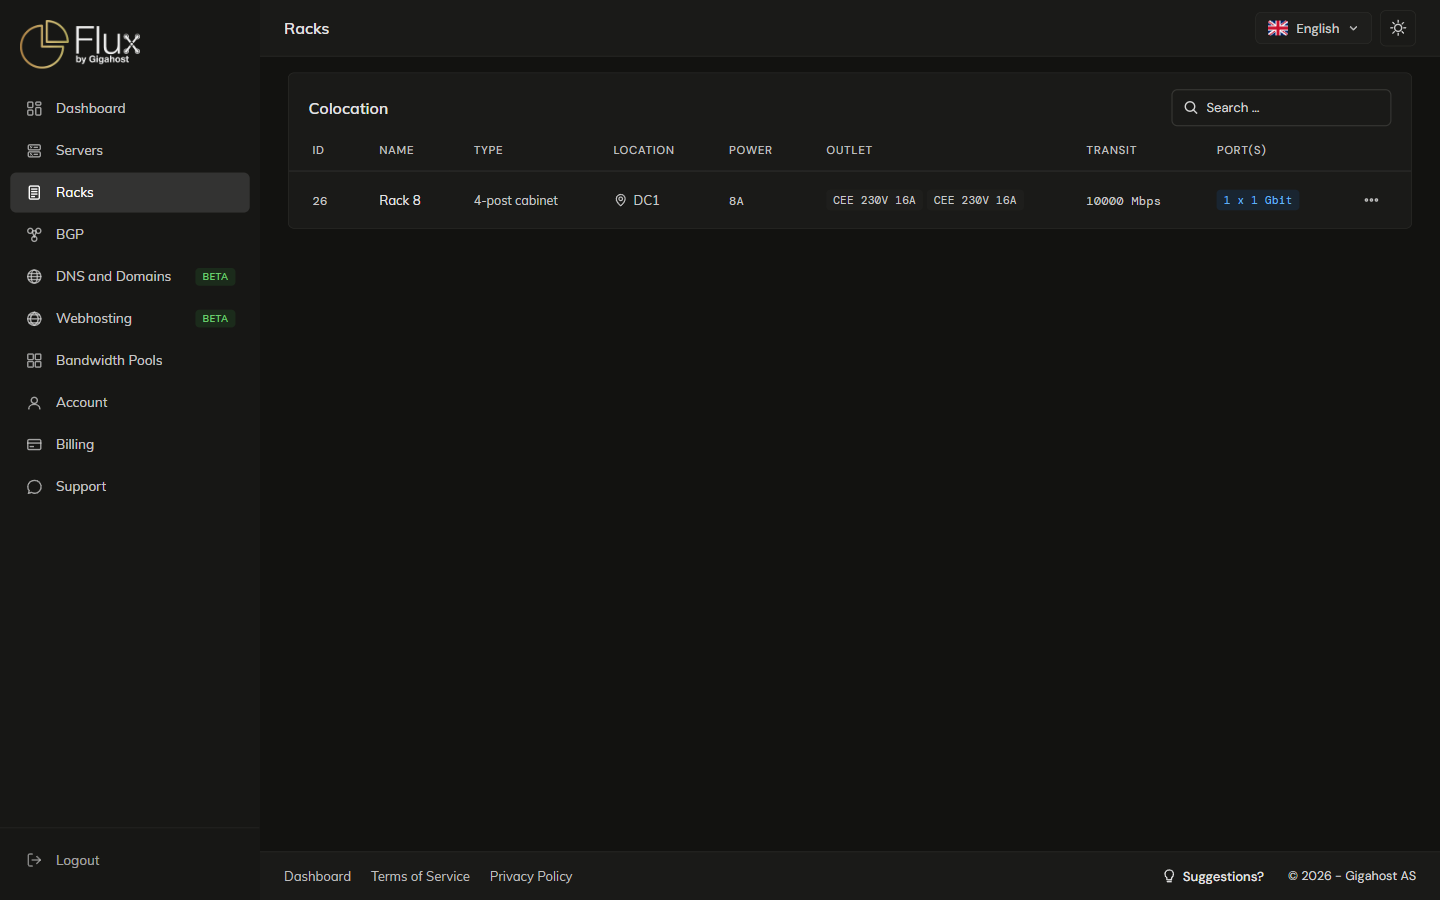Click the DNS and Domains globe icon
This screenshot has height=900, width=1440.
tap(34, 277)
